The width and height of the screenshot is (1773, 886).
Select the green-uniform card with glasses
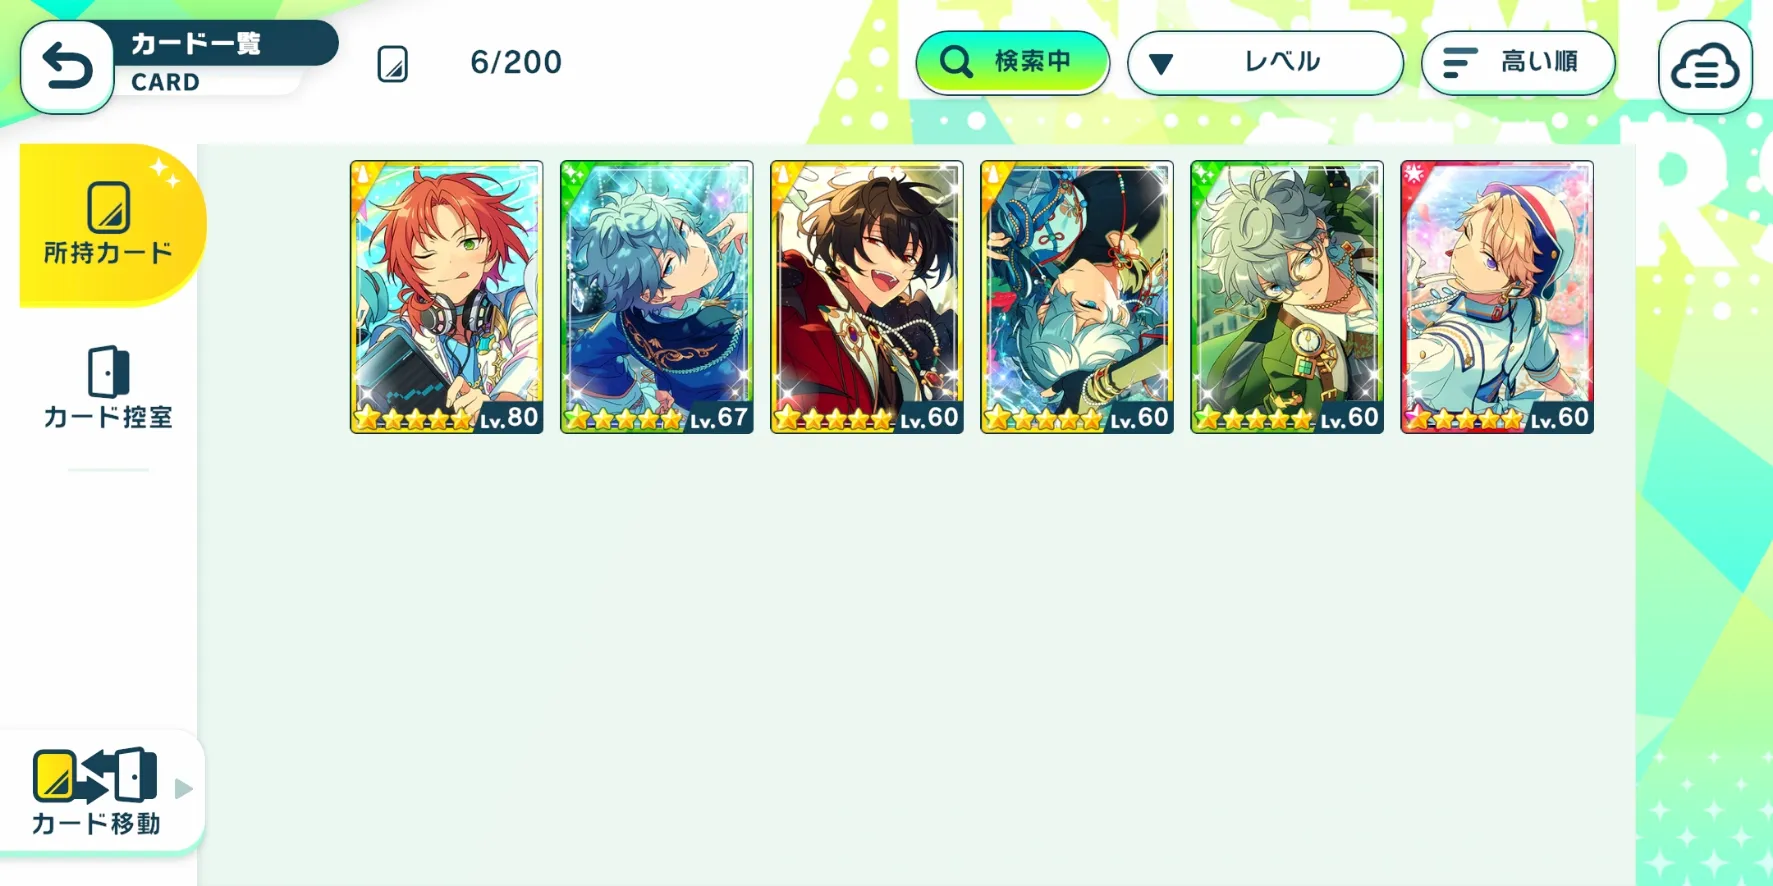[1287, 297]
